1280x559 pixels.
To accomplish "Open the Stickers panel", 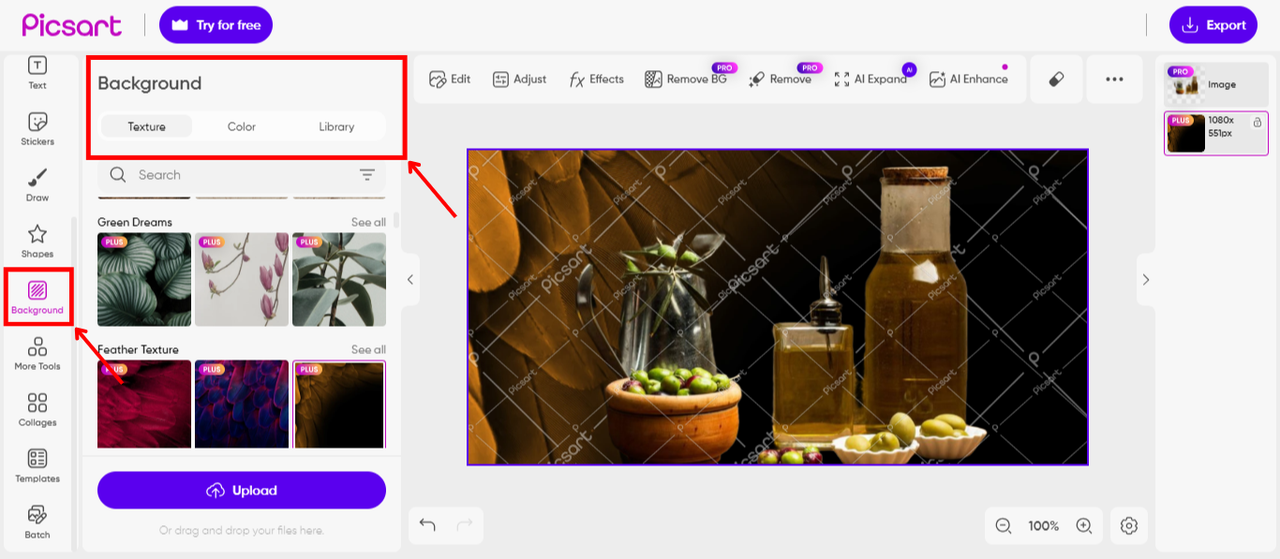I will (37, 128).
